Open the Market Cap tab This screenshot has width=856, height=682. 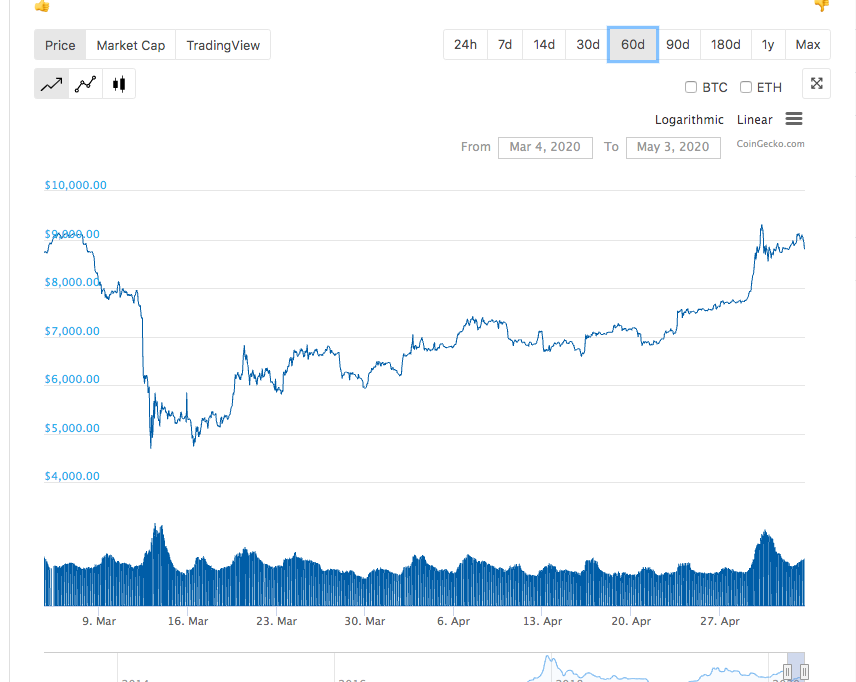tap(130, 45)
